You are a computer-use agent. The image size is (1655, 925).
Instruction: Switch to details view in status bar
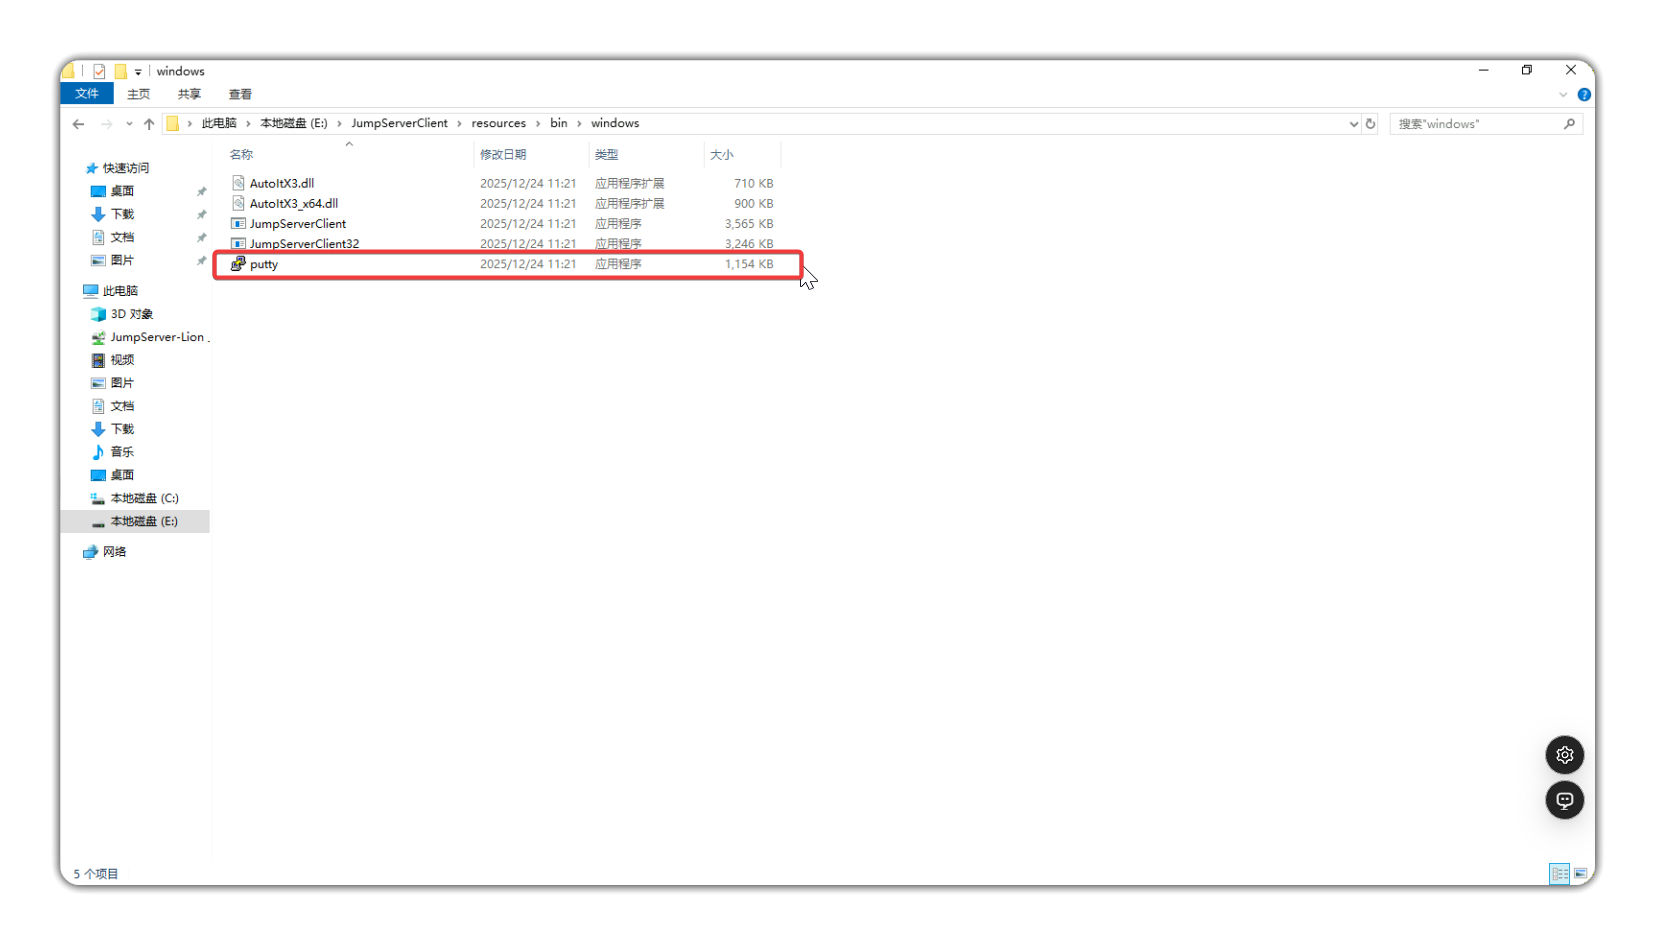pyautogui.click(x=1559, y=874)
